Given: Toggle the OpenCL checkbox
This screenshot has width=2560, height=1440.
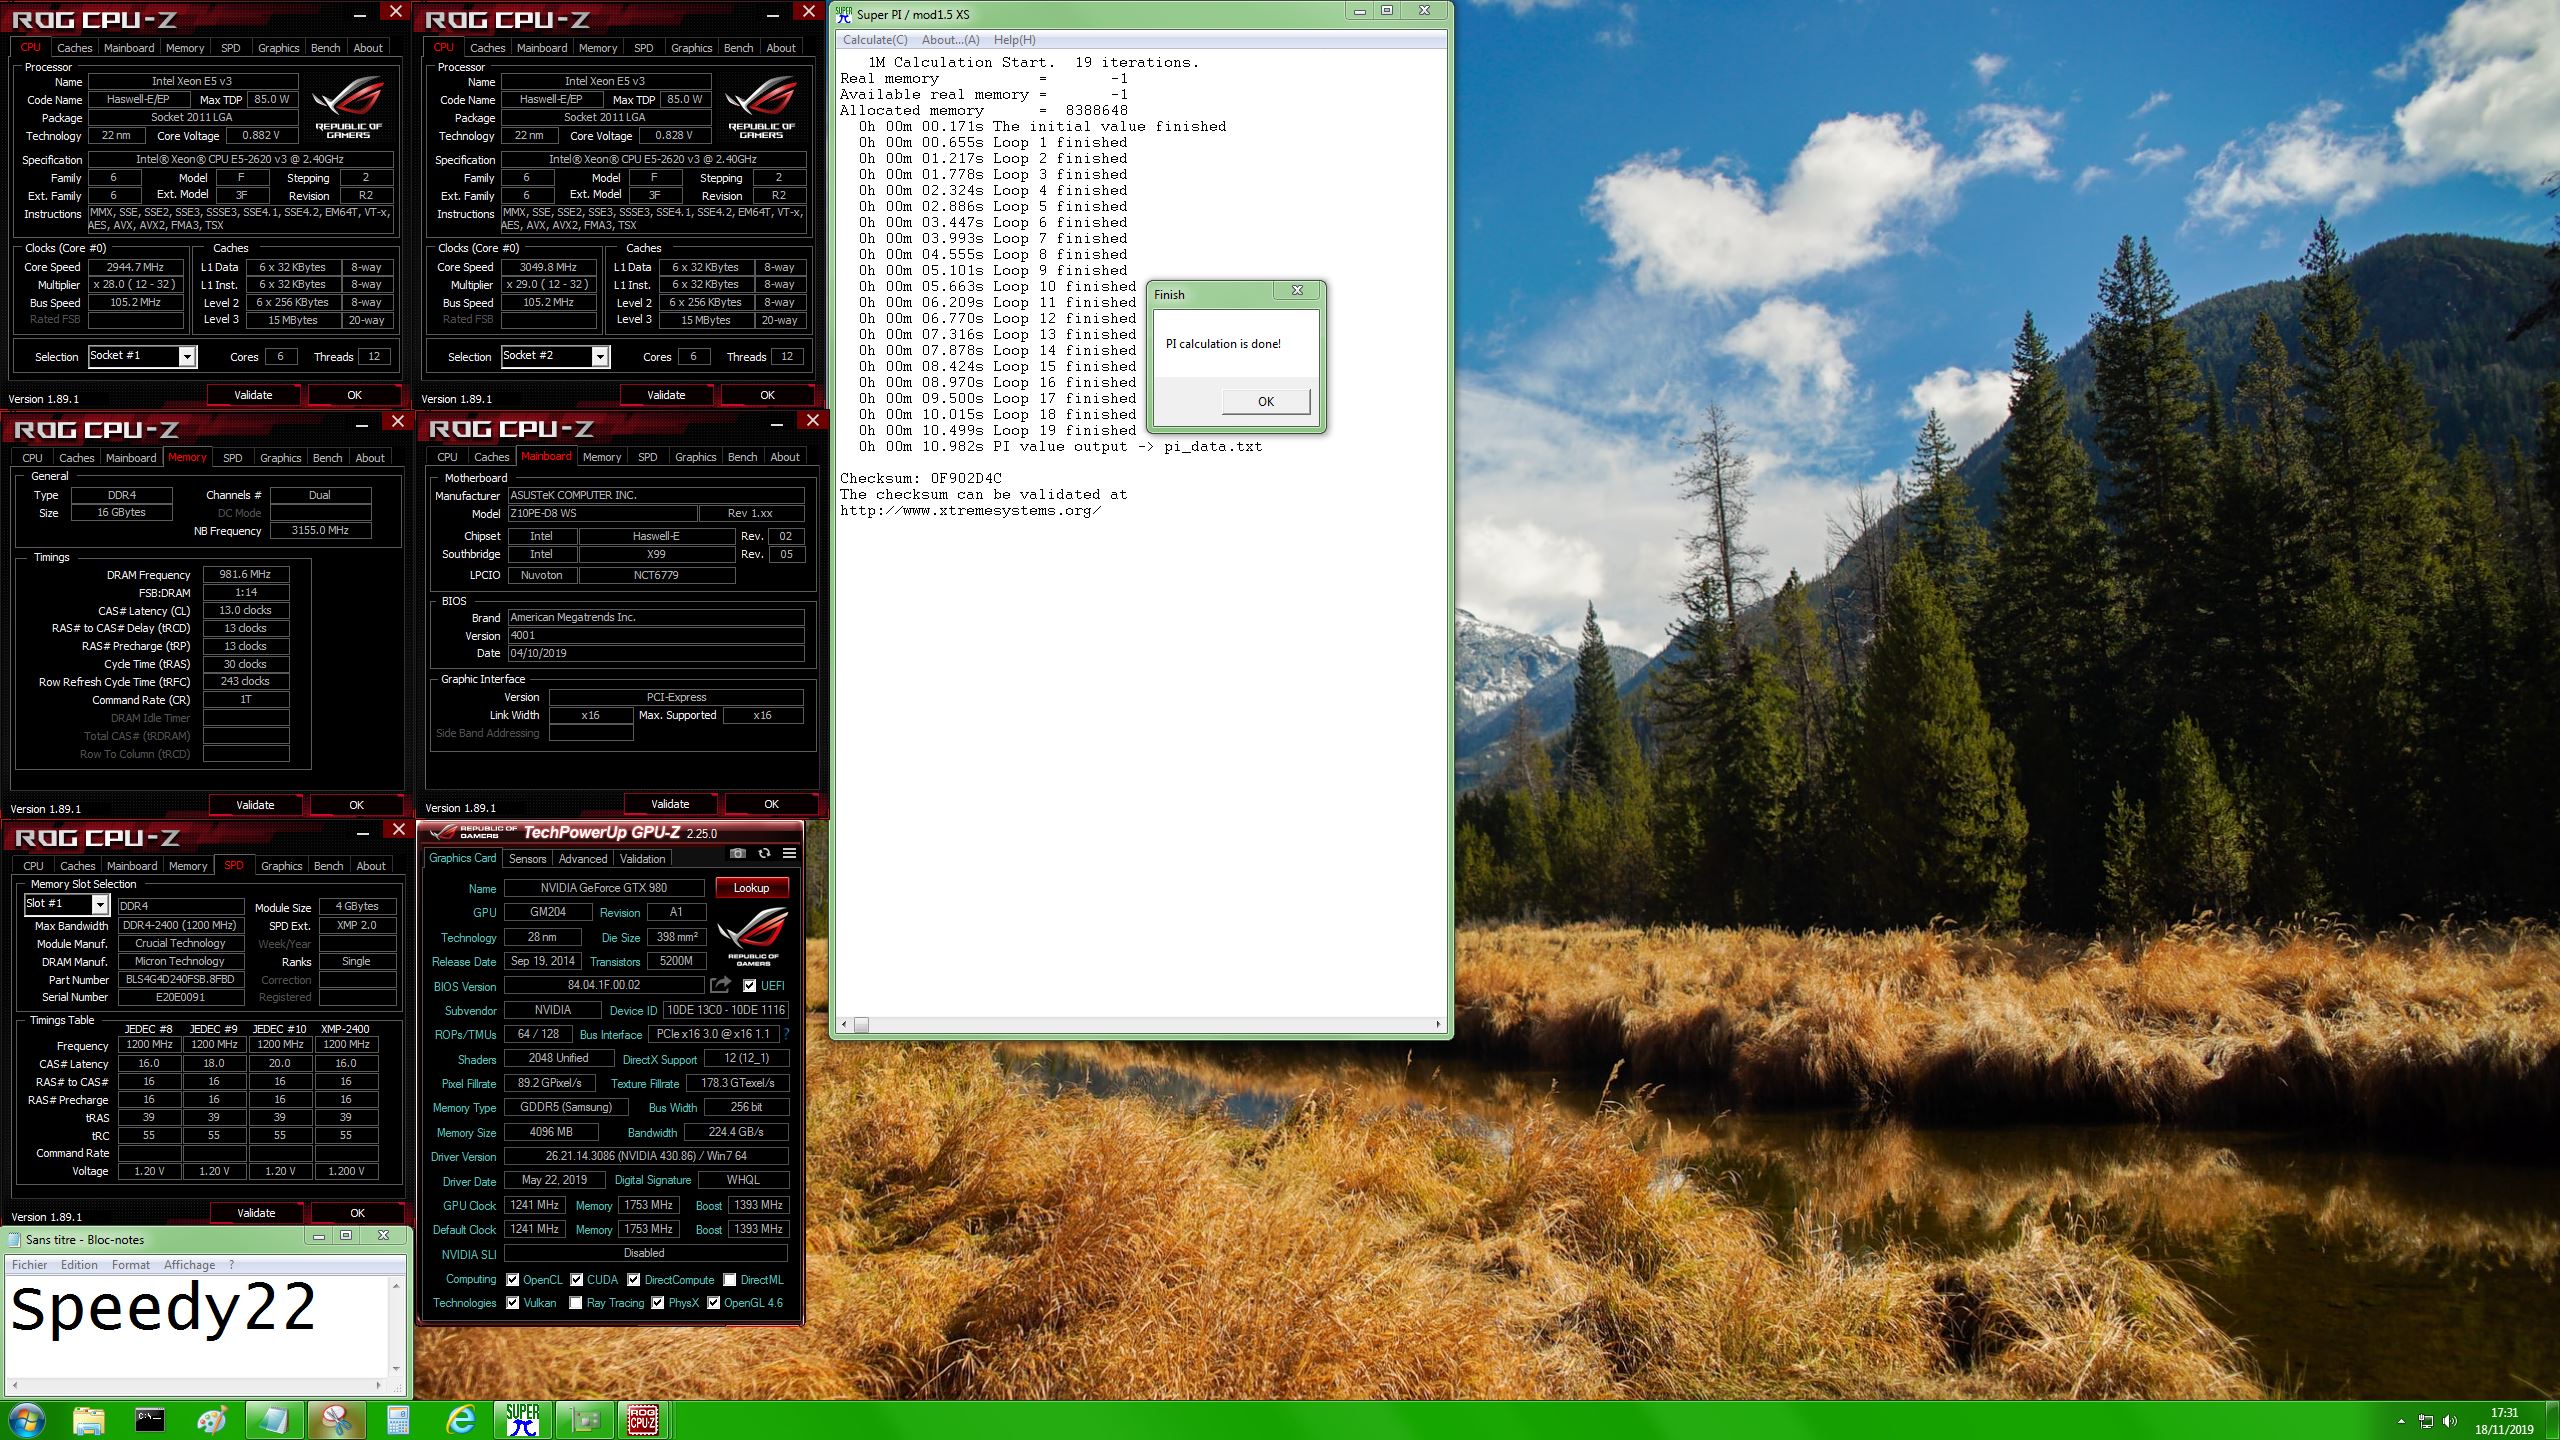Looking at the screenshot, I should pos(513,1279).
